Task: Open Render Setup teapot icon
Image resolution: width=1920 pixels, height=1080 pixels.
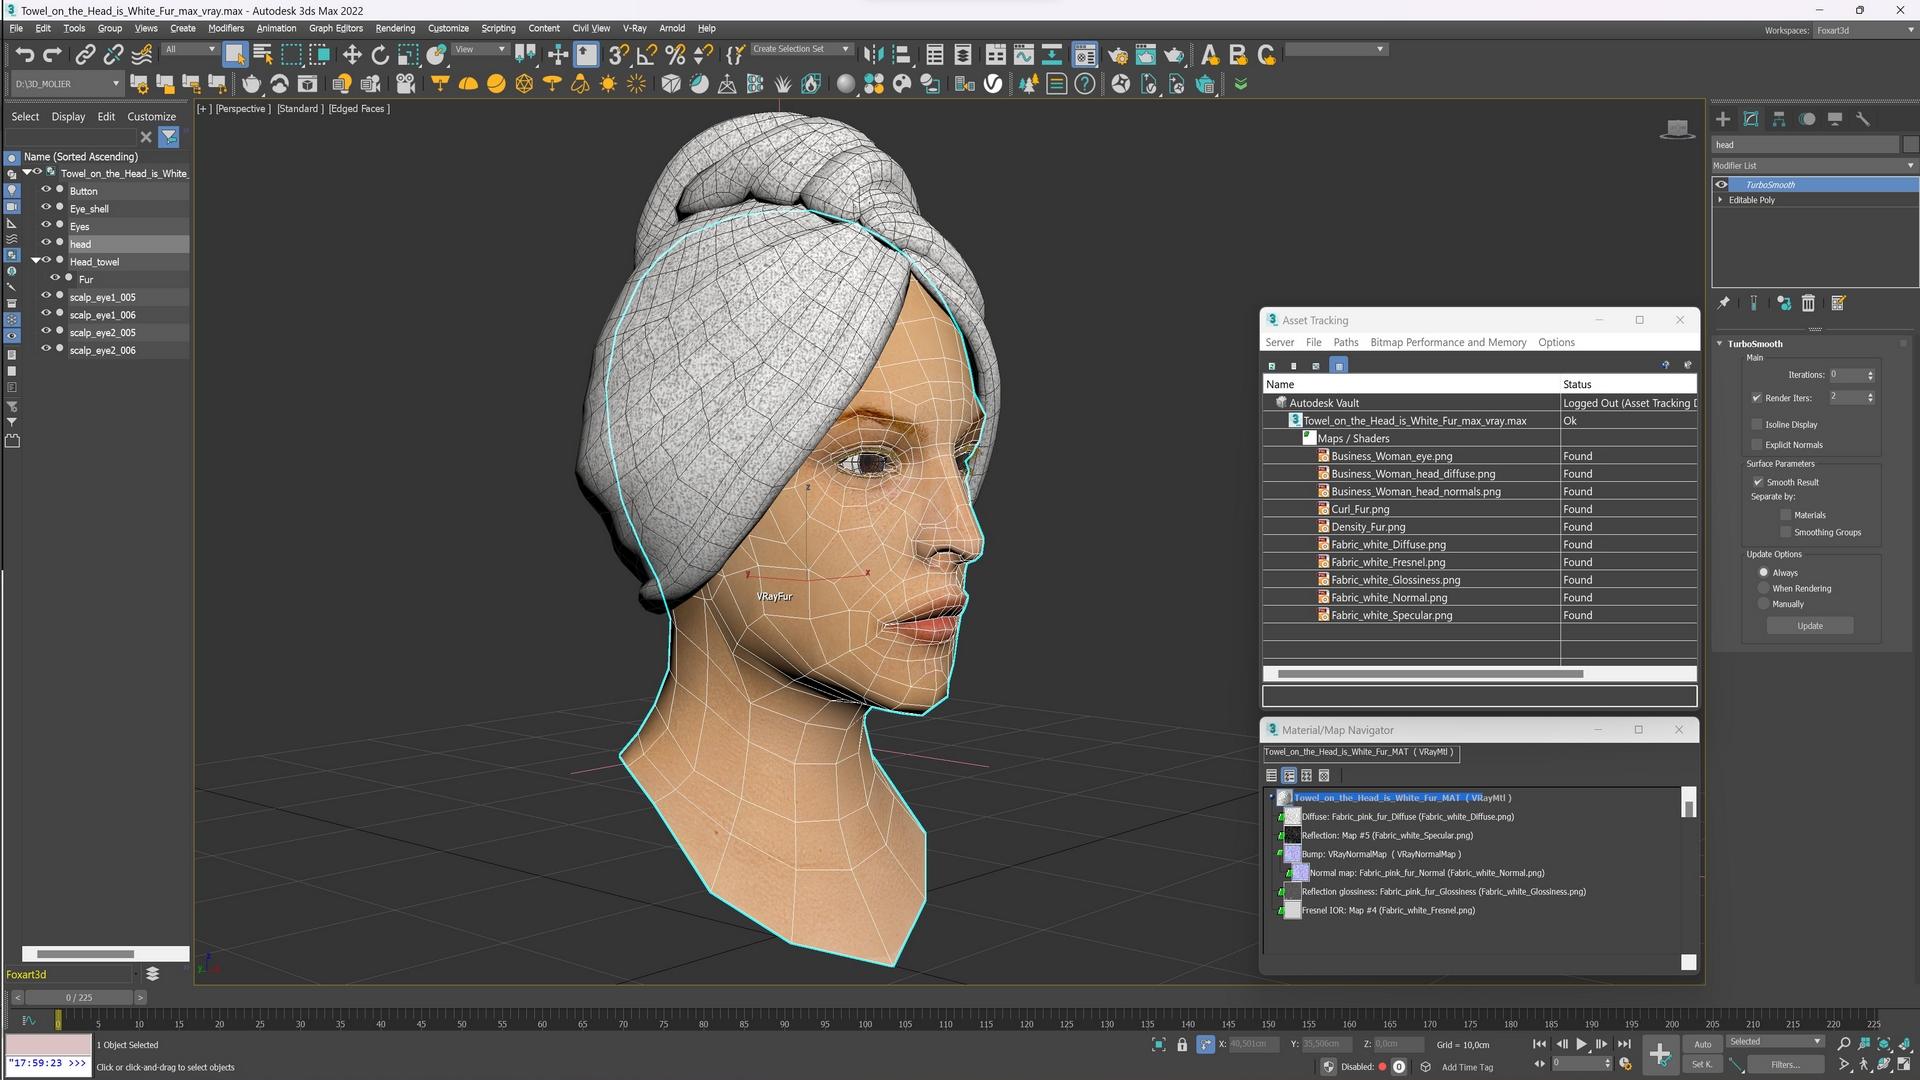Action: pyautogui.click(x=1117, y=55)
